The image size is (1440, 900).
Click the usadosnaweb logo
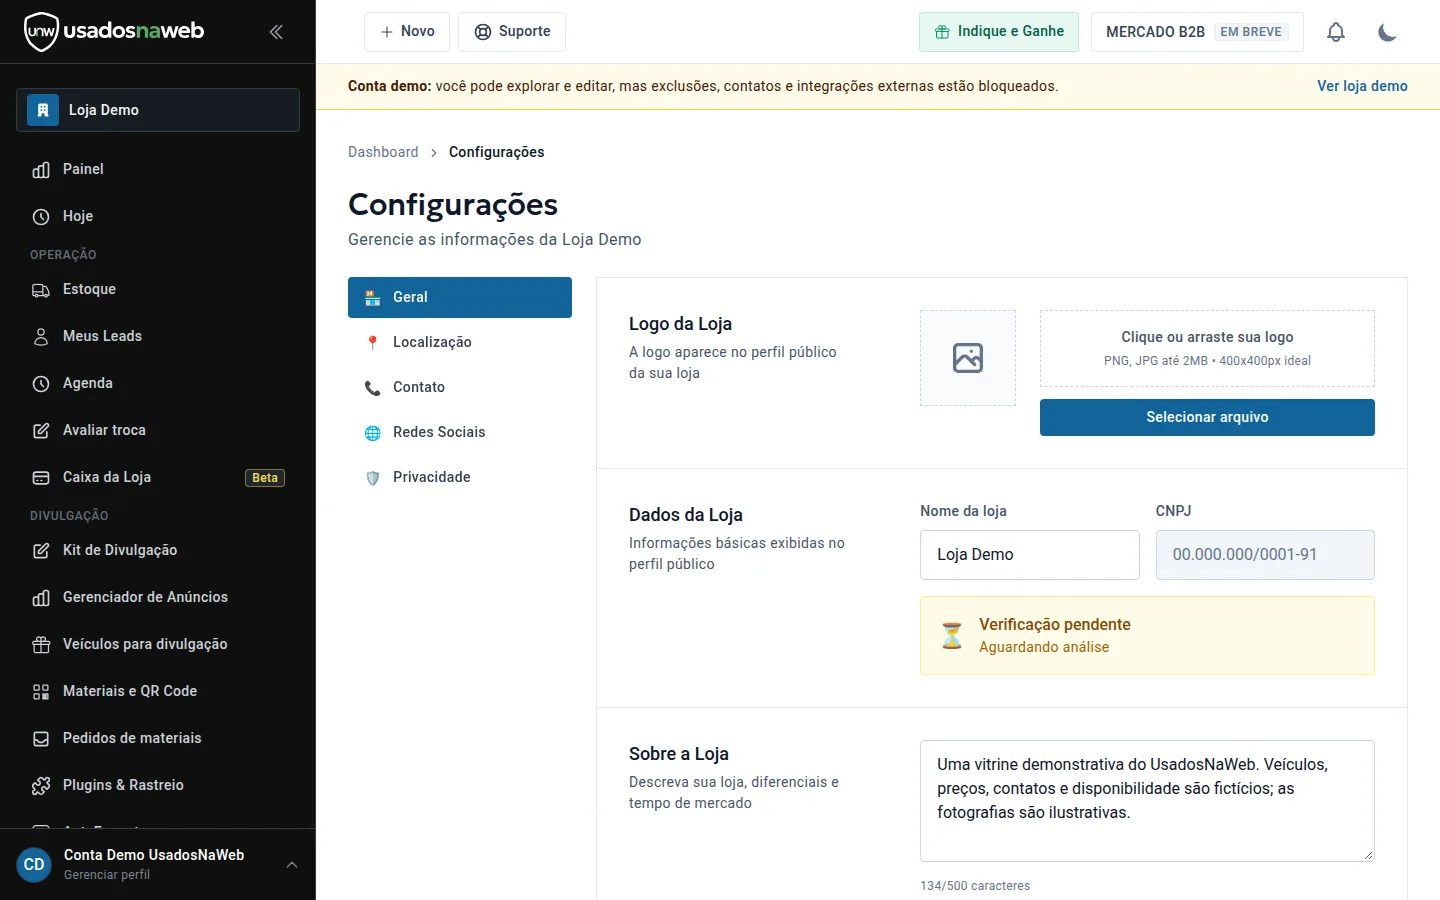click(114, 32)
